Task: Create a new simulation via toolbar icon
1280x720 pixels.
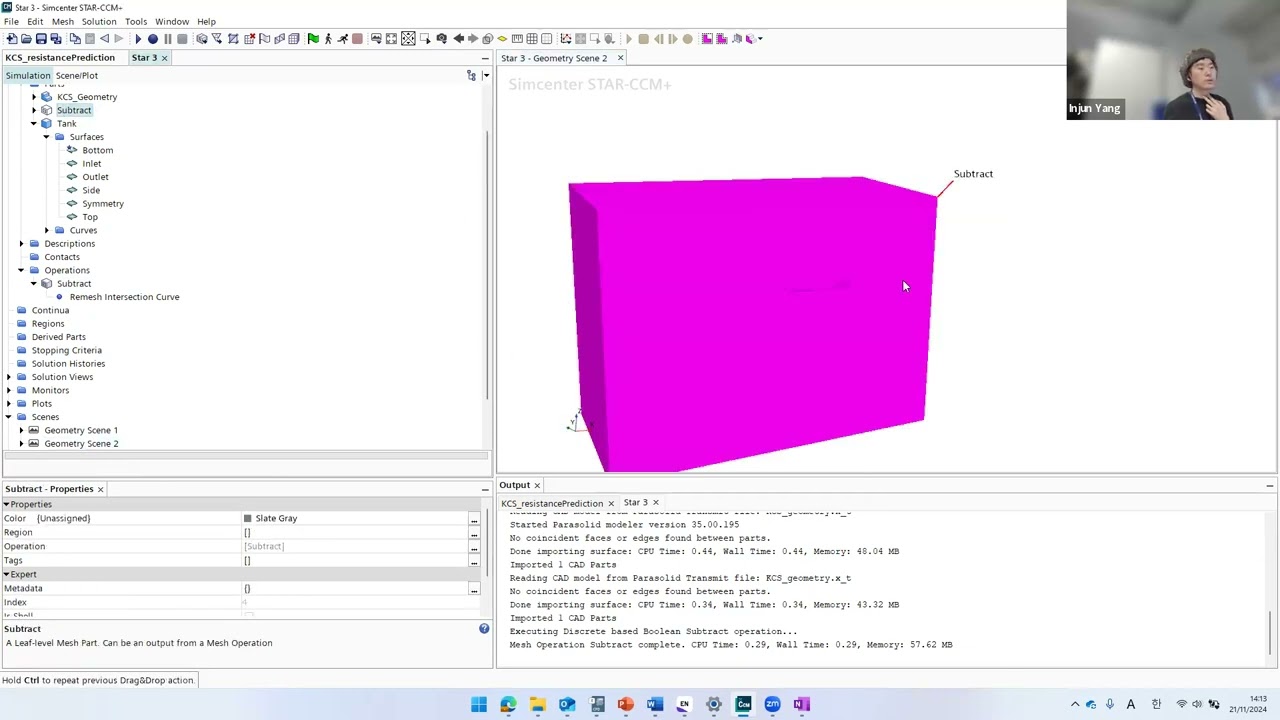Action: click(12, 38)
